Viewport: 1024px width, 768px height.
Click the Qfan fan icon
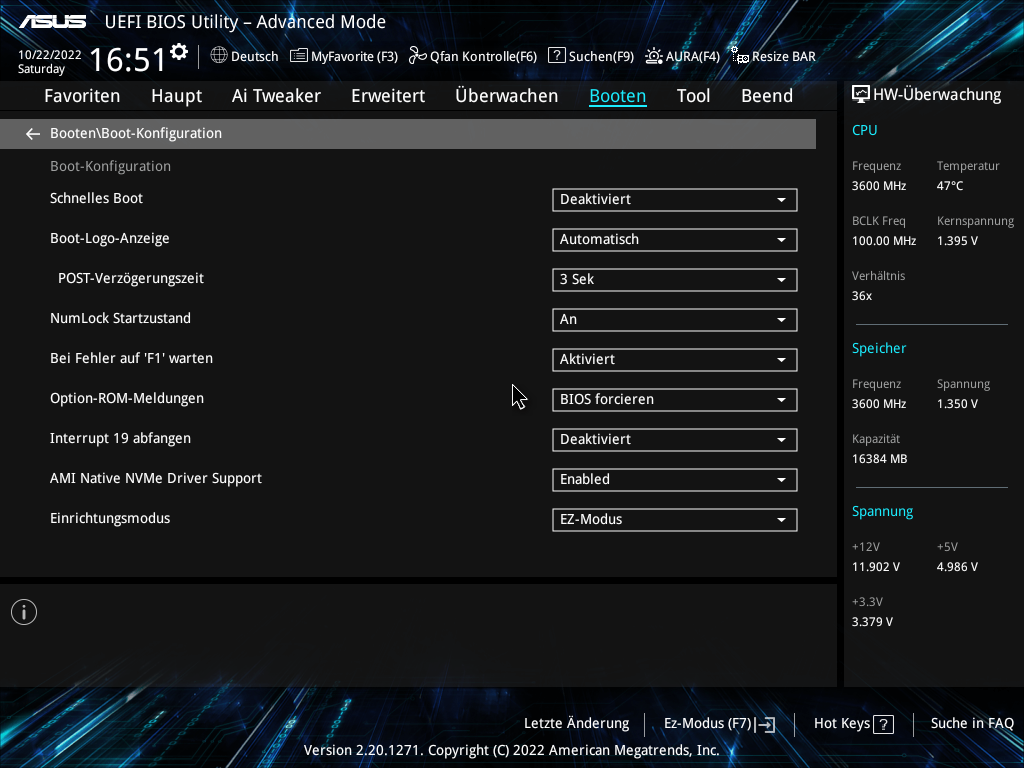417,56
